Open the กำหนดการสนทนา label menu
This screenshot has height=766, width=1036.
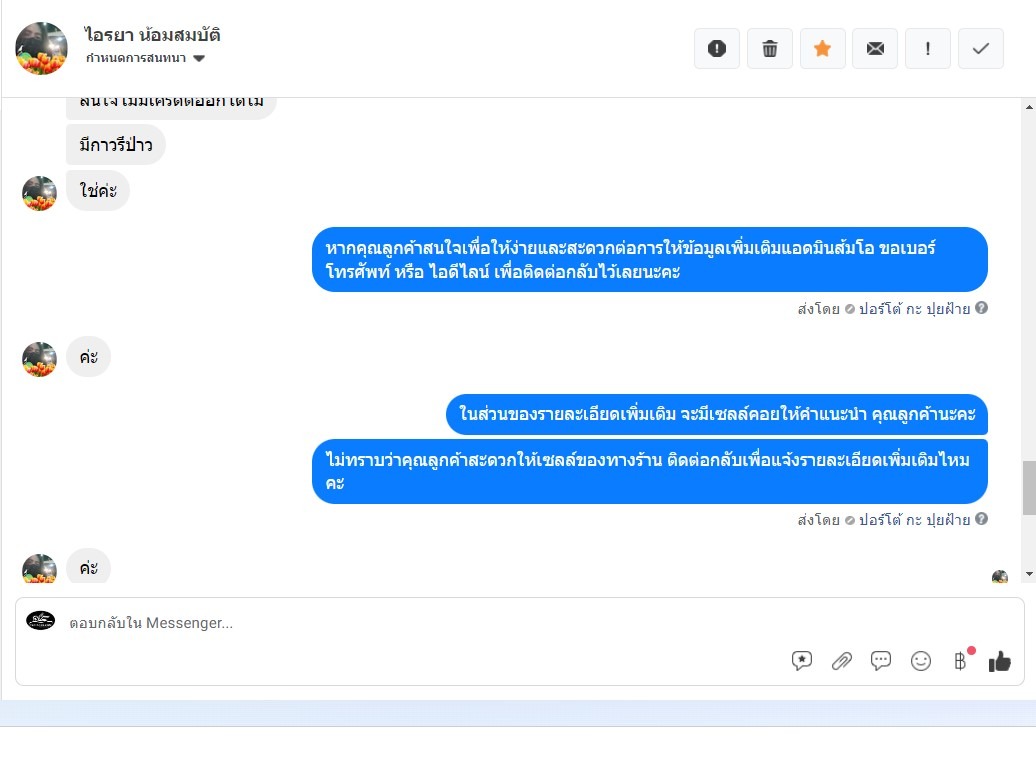(136, 58)
